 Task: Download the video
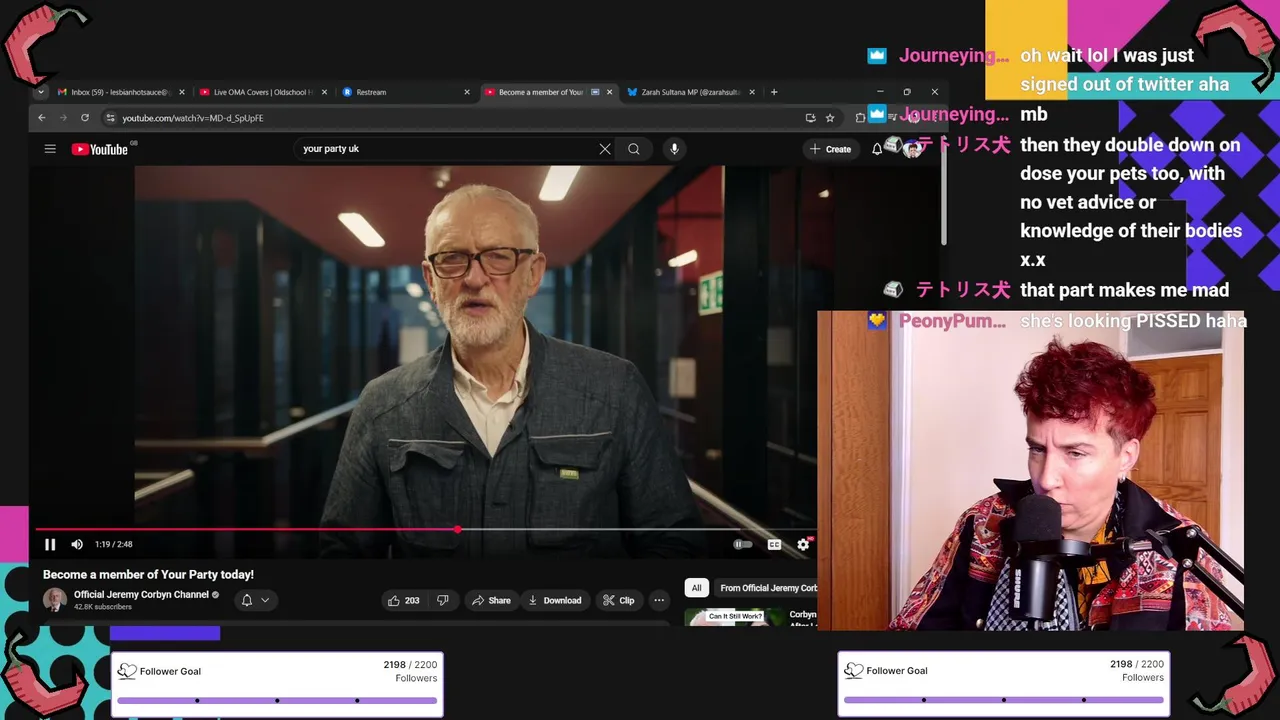(555, 600)
